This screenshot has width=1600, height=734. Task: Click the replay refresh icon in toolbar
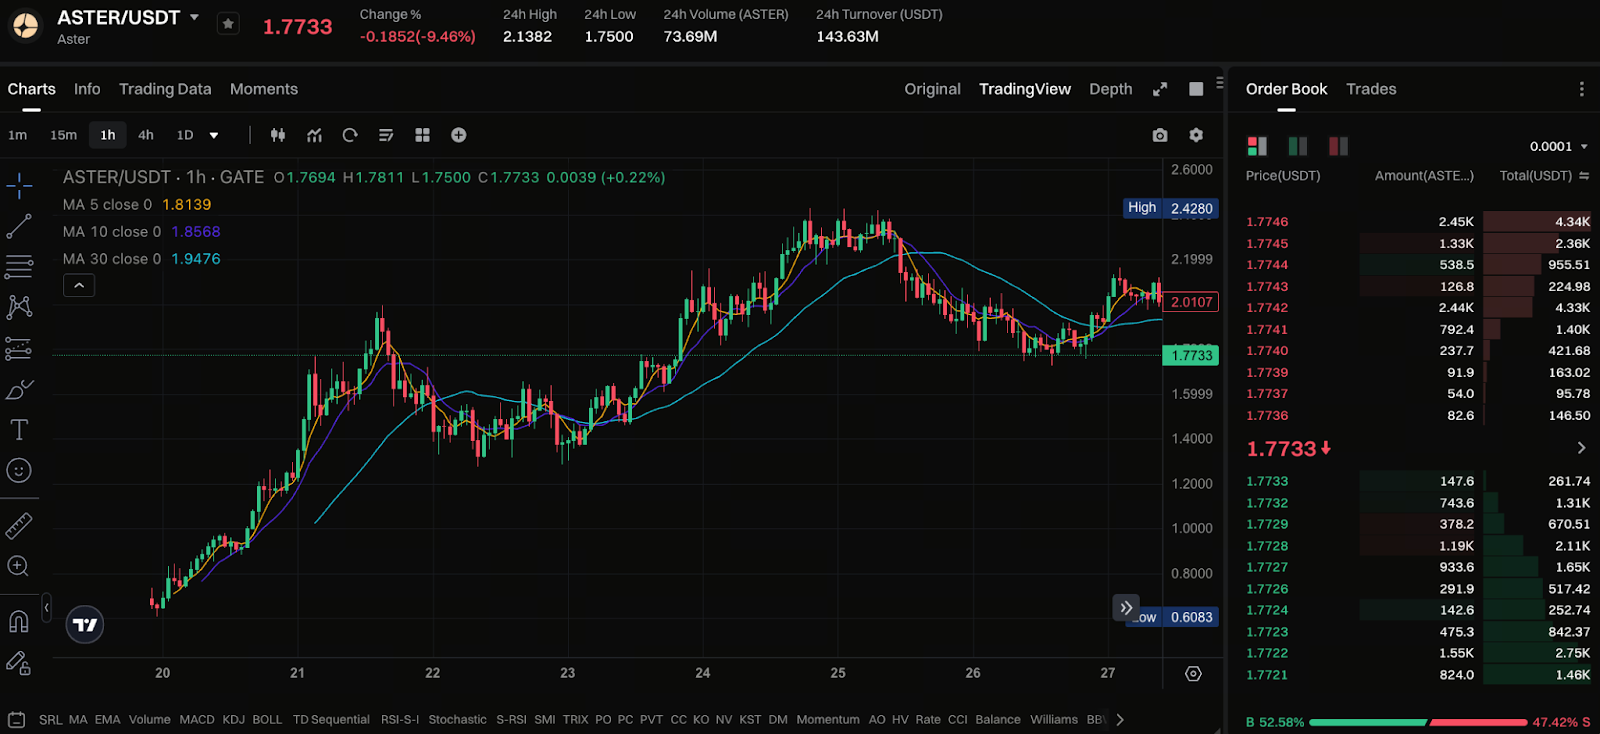(350, 135)
